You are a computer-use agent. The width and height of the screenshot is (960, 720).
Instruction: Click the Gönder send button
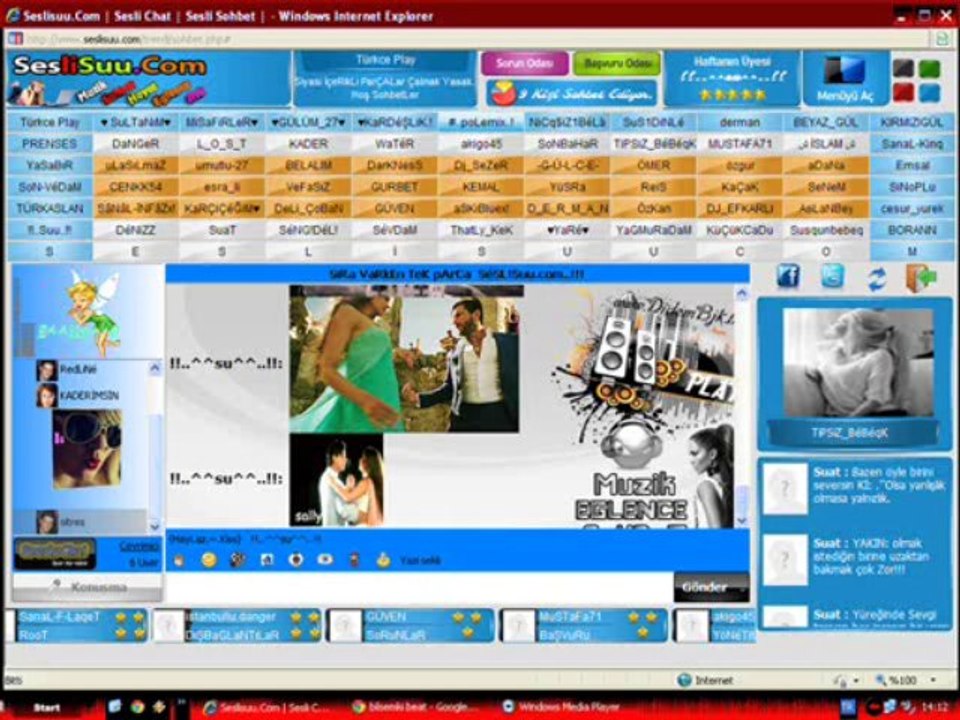coord(711,587)
